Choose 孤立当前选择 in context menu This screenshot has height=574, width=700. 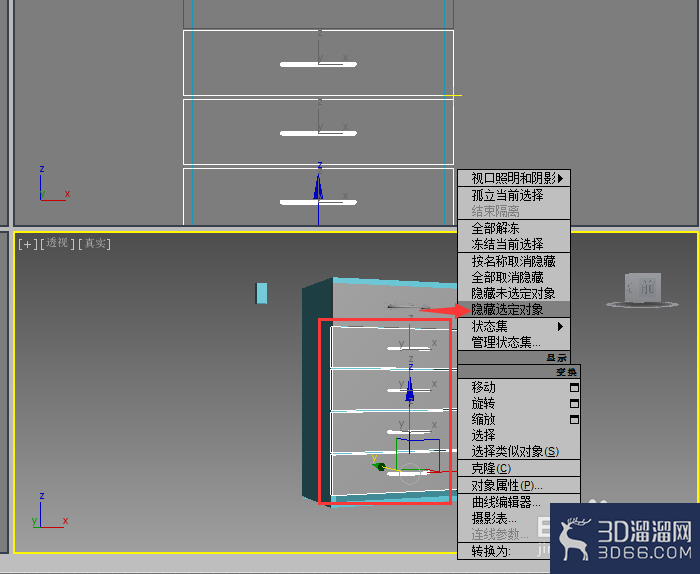click(514, 195)
